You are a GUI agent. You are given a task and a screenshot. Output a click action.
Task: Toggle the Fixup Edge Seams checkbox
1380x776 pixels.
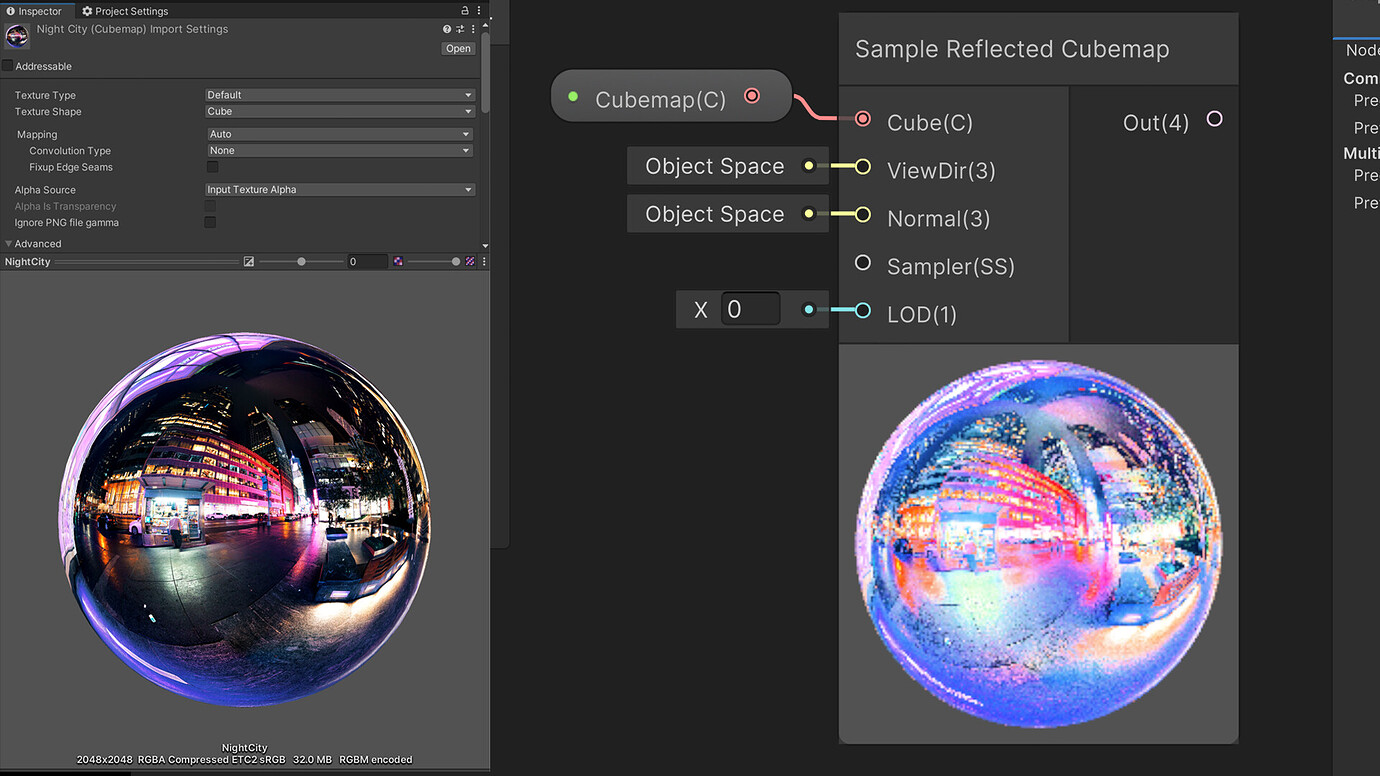(x=210, y=167)
